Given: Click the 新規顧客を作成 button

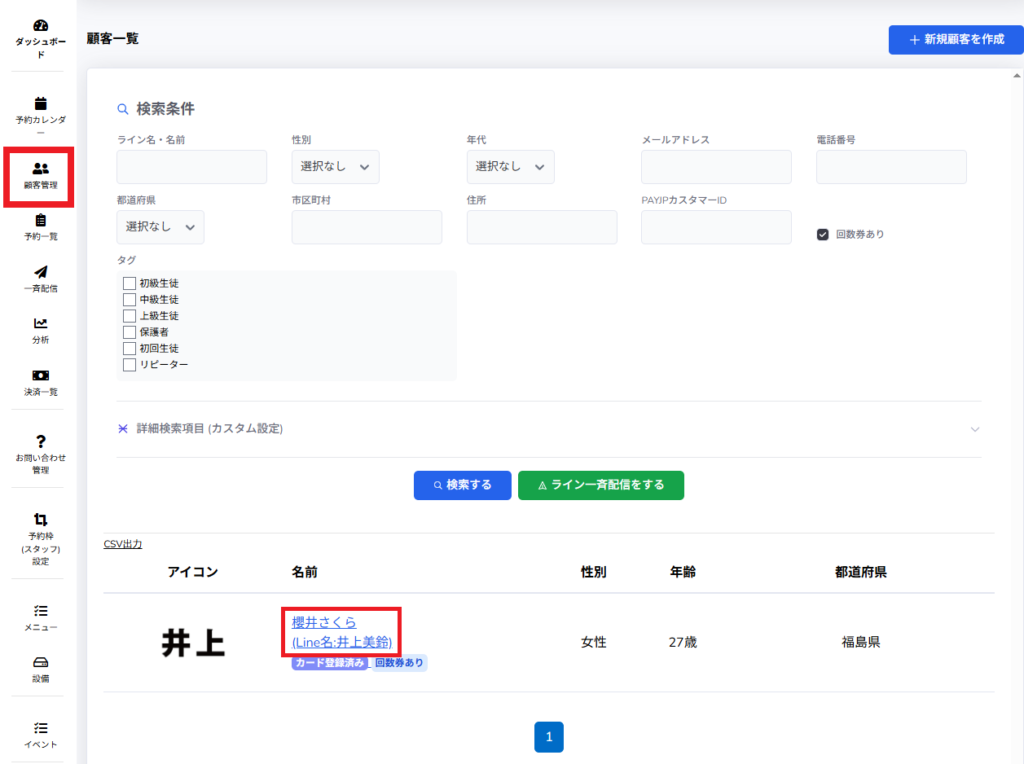Looking at the screenshot, I should pyautogui.click(x=955, y=40).
